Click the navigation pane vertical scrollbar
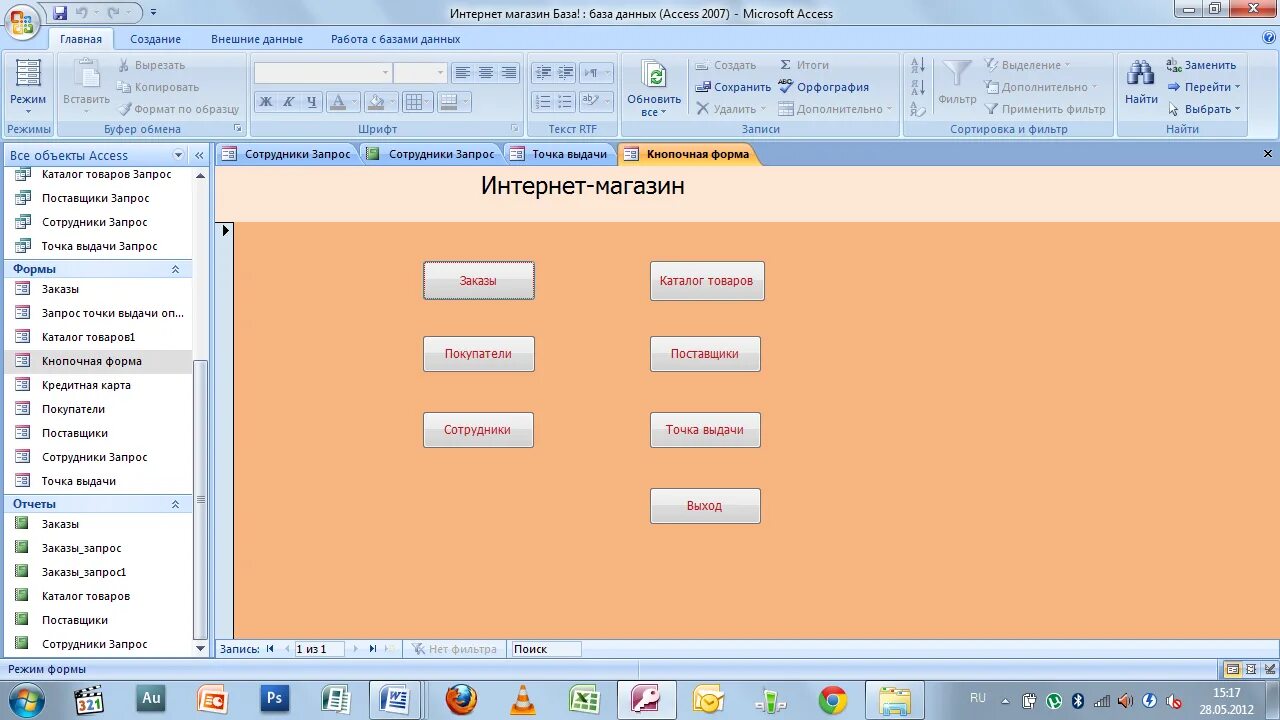Image resolution: width=1280 pixels, height=720 pixels. (x=200, y=500)
